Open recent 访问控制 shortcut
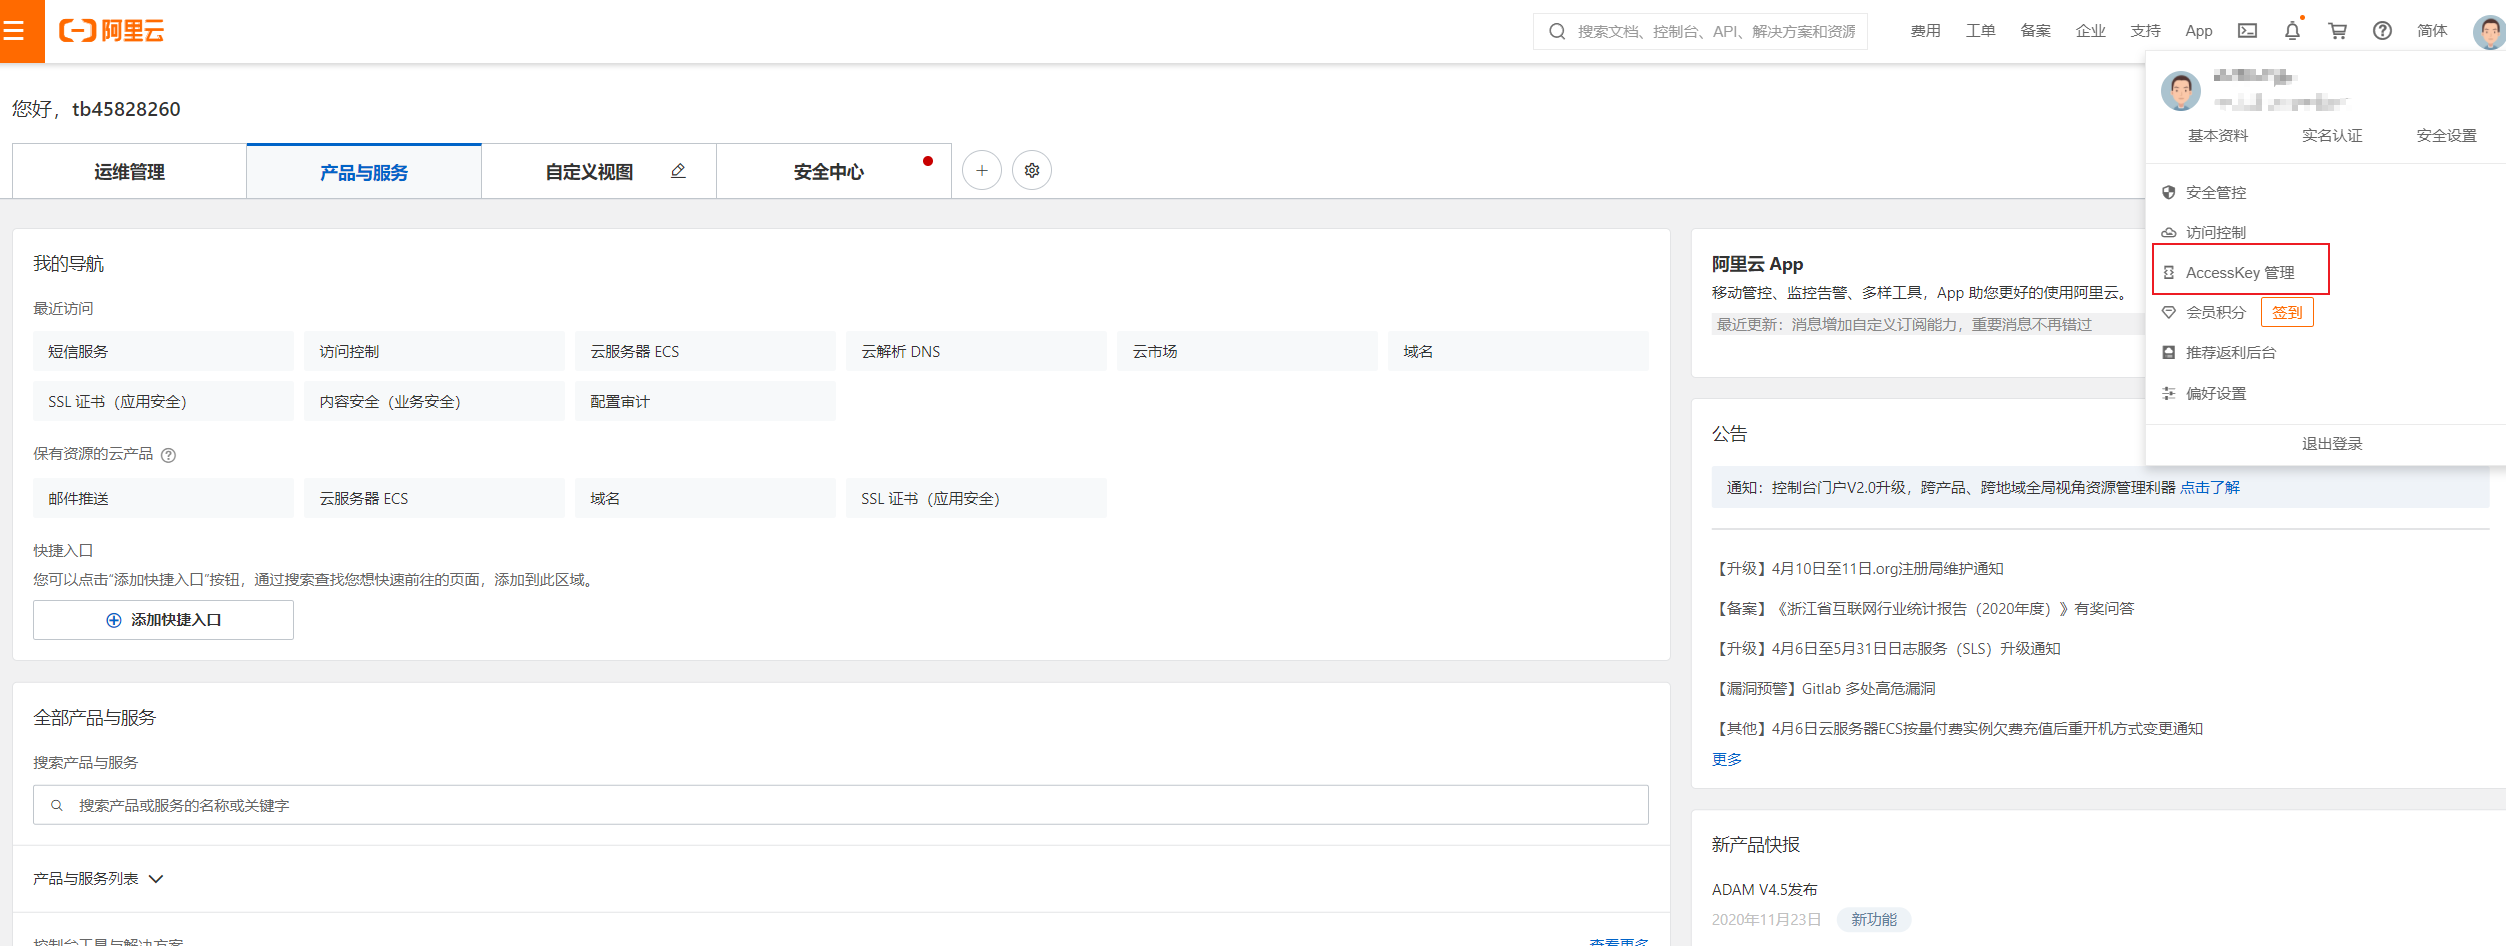Image resolution: width=2506 pixels, height=946 pixels. click(434, 351)
